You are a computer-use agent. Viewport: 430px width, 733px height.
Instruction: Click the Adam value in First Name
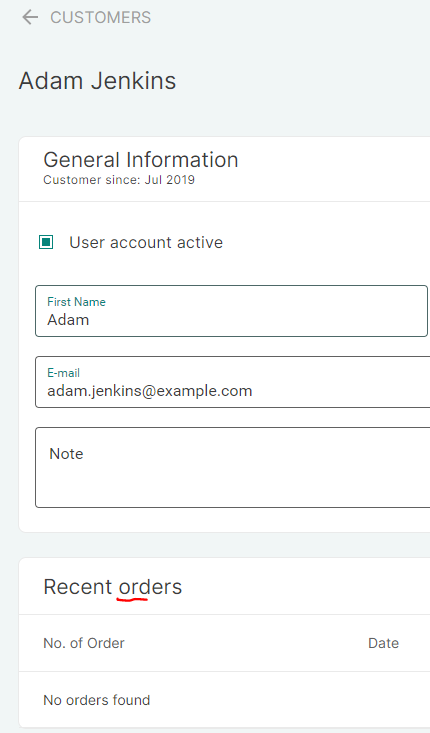point(68,320)
